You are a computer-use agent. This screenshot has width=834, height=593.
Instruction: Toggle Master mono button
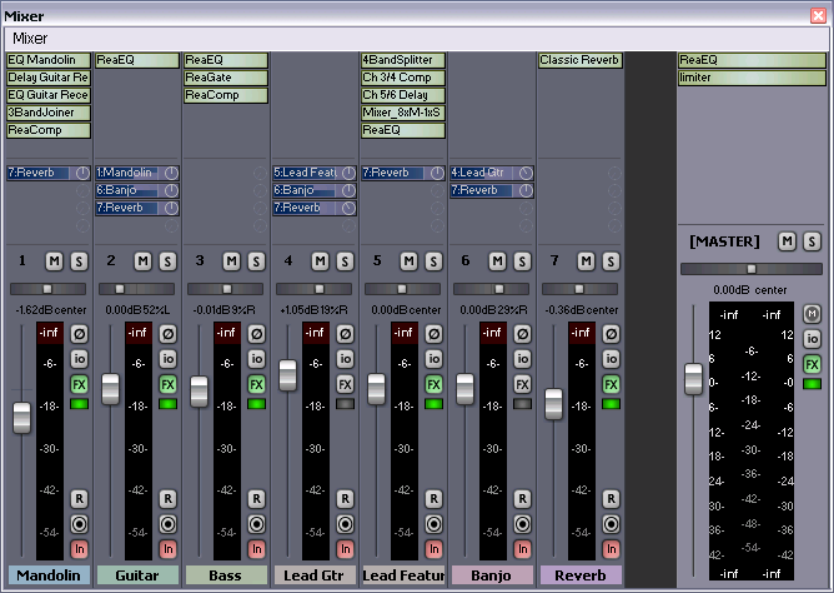tap(812, 314)
